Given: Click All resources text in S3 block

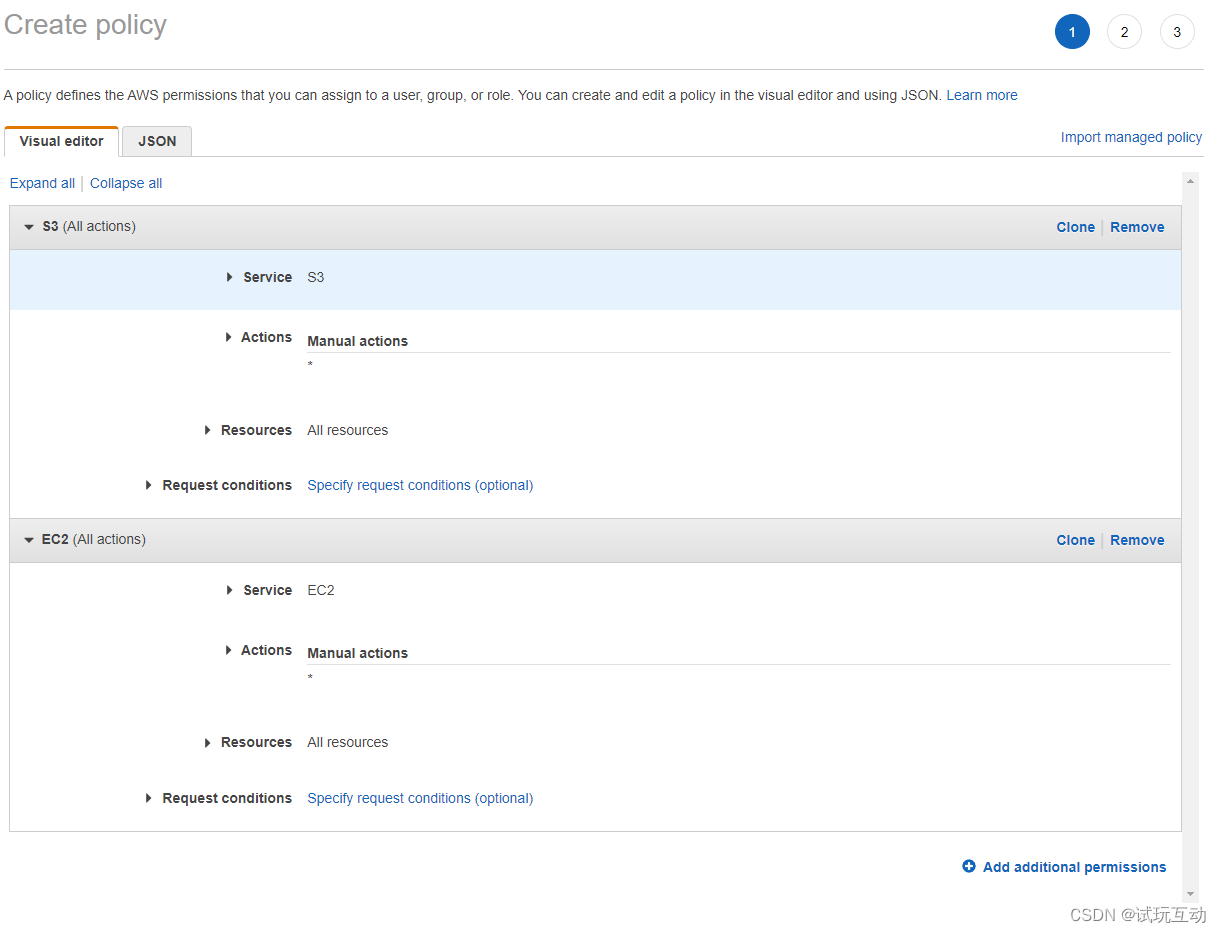Looking at the screenshot, I should pyautogui.click(x=347, y=430).
